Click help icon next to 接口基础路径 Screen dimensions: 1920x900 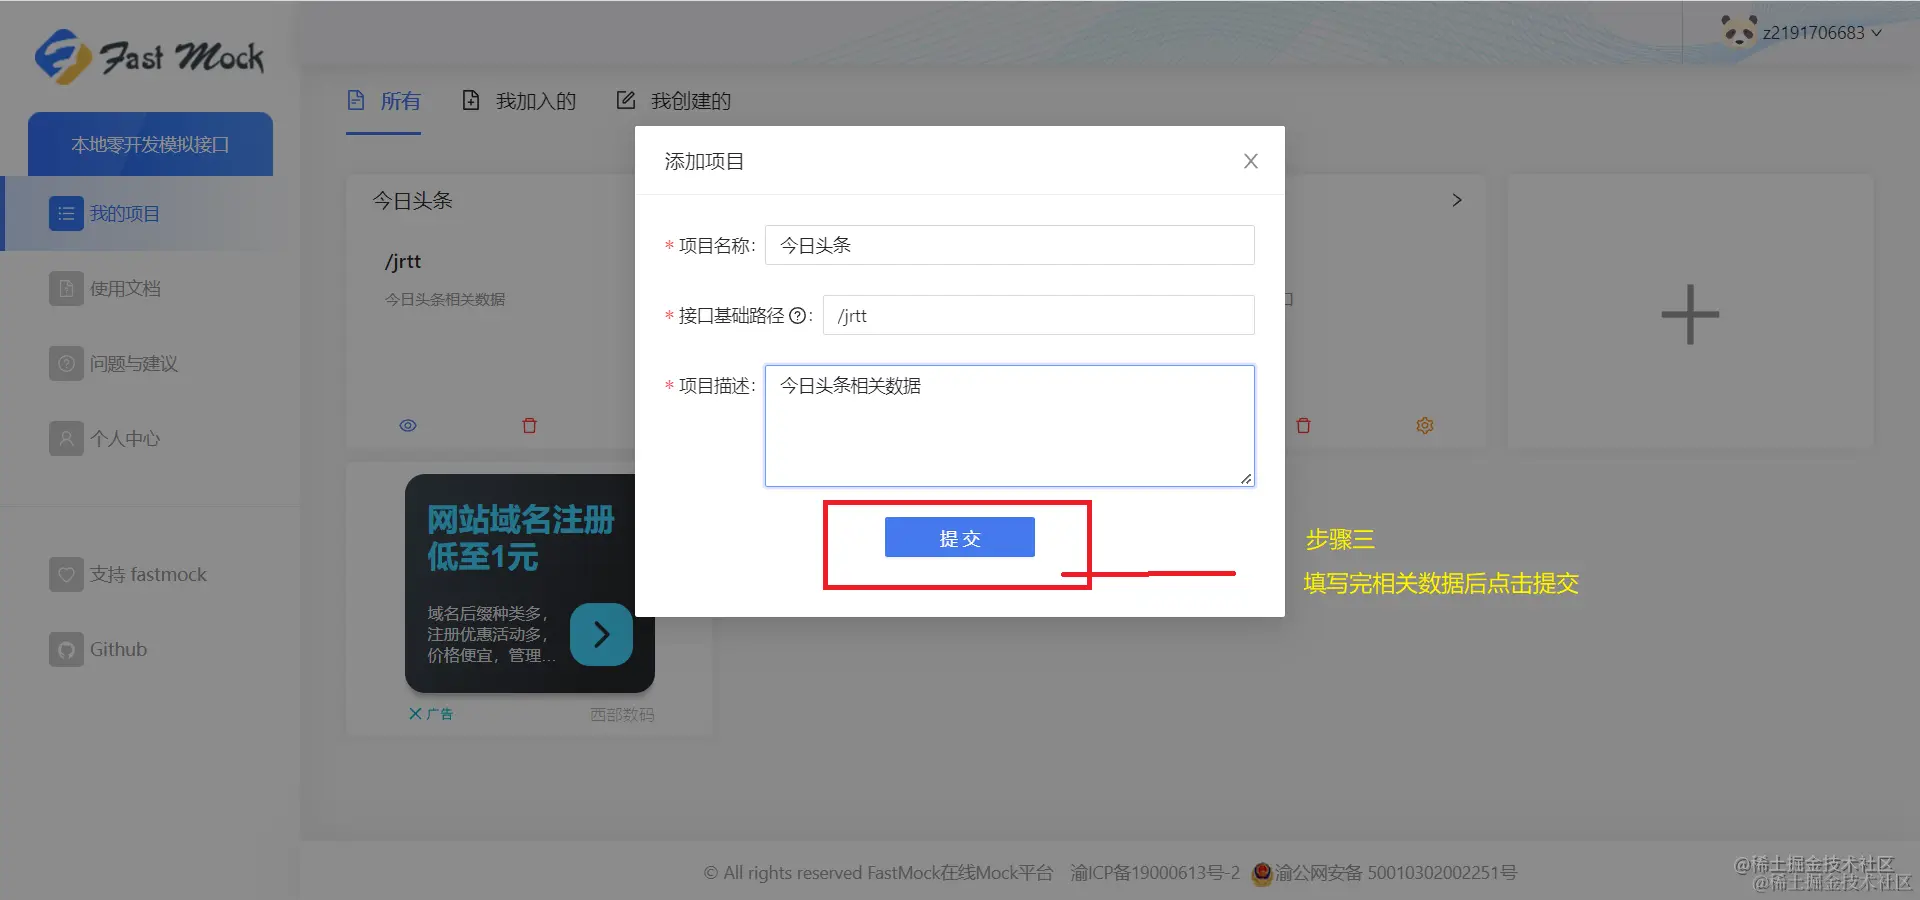797,316
